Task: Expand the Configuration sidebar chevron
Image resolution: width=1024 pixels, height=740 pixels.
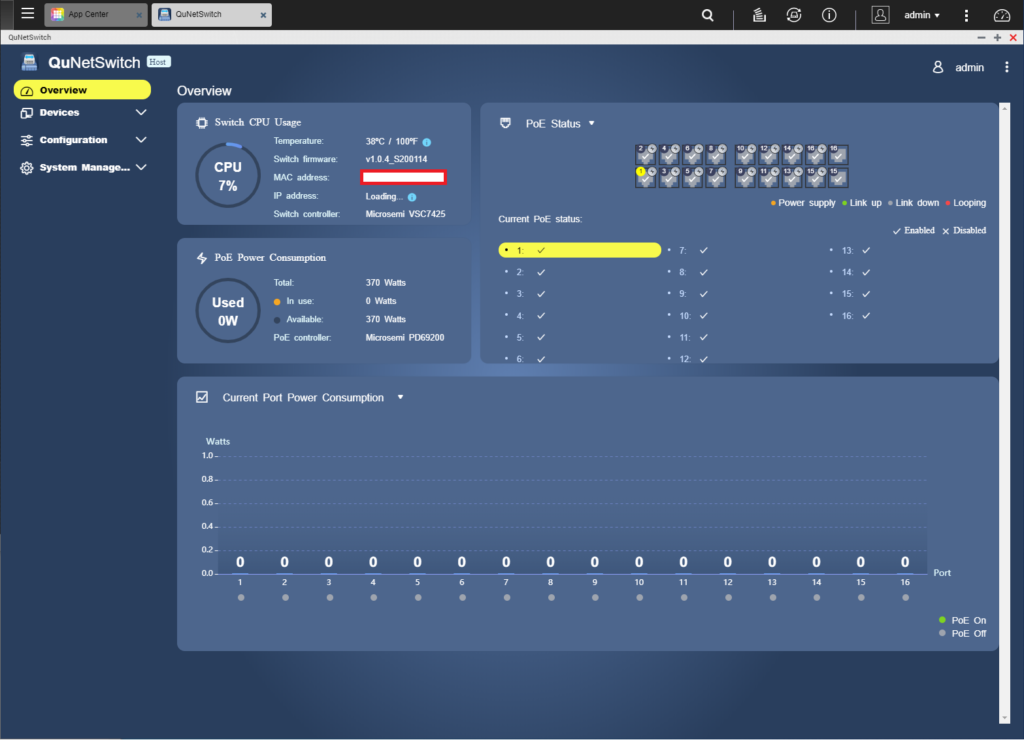Action: tap(140, 140)
